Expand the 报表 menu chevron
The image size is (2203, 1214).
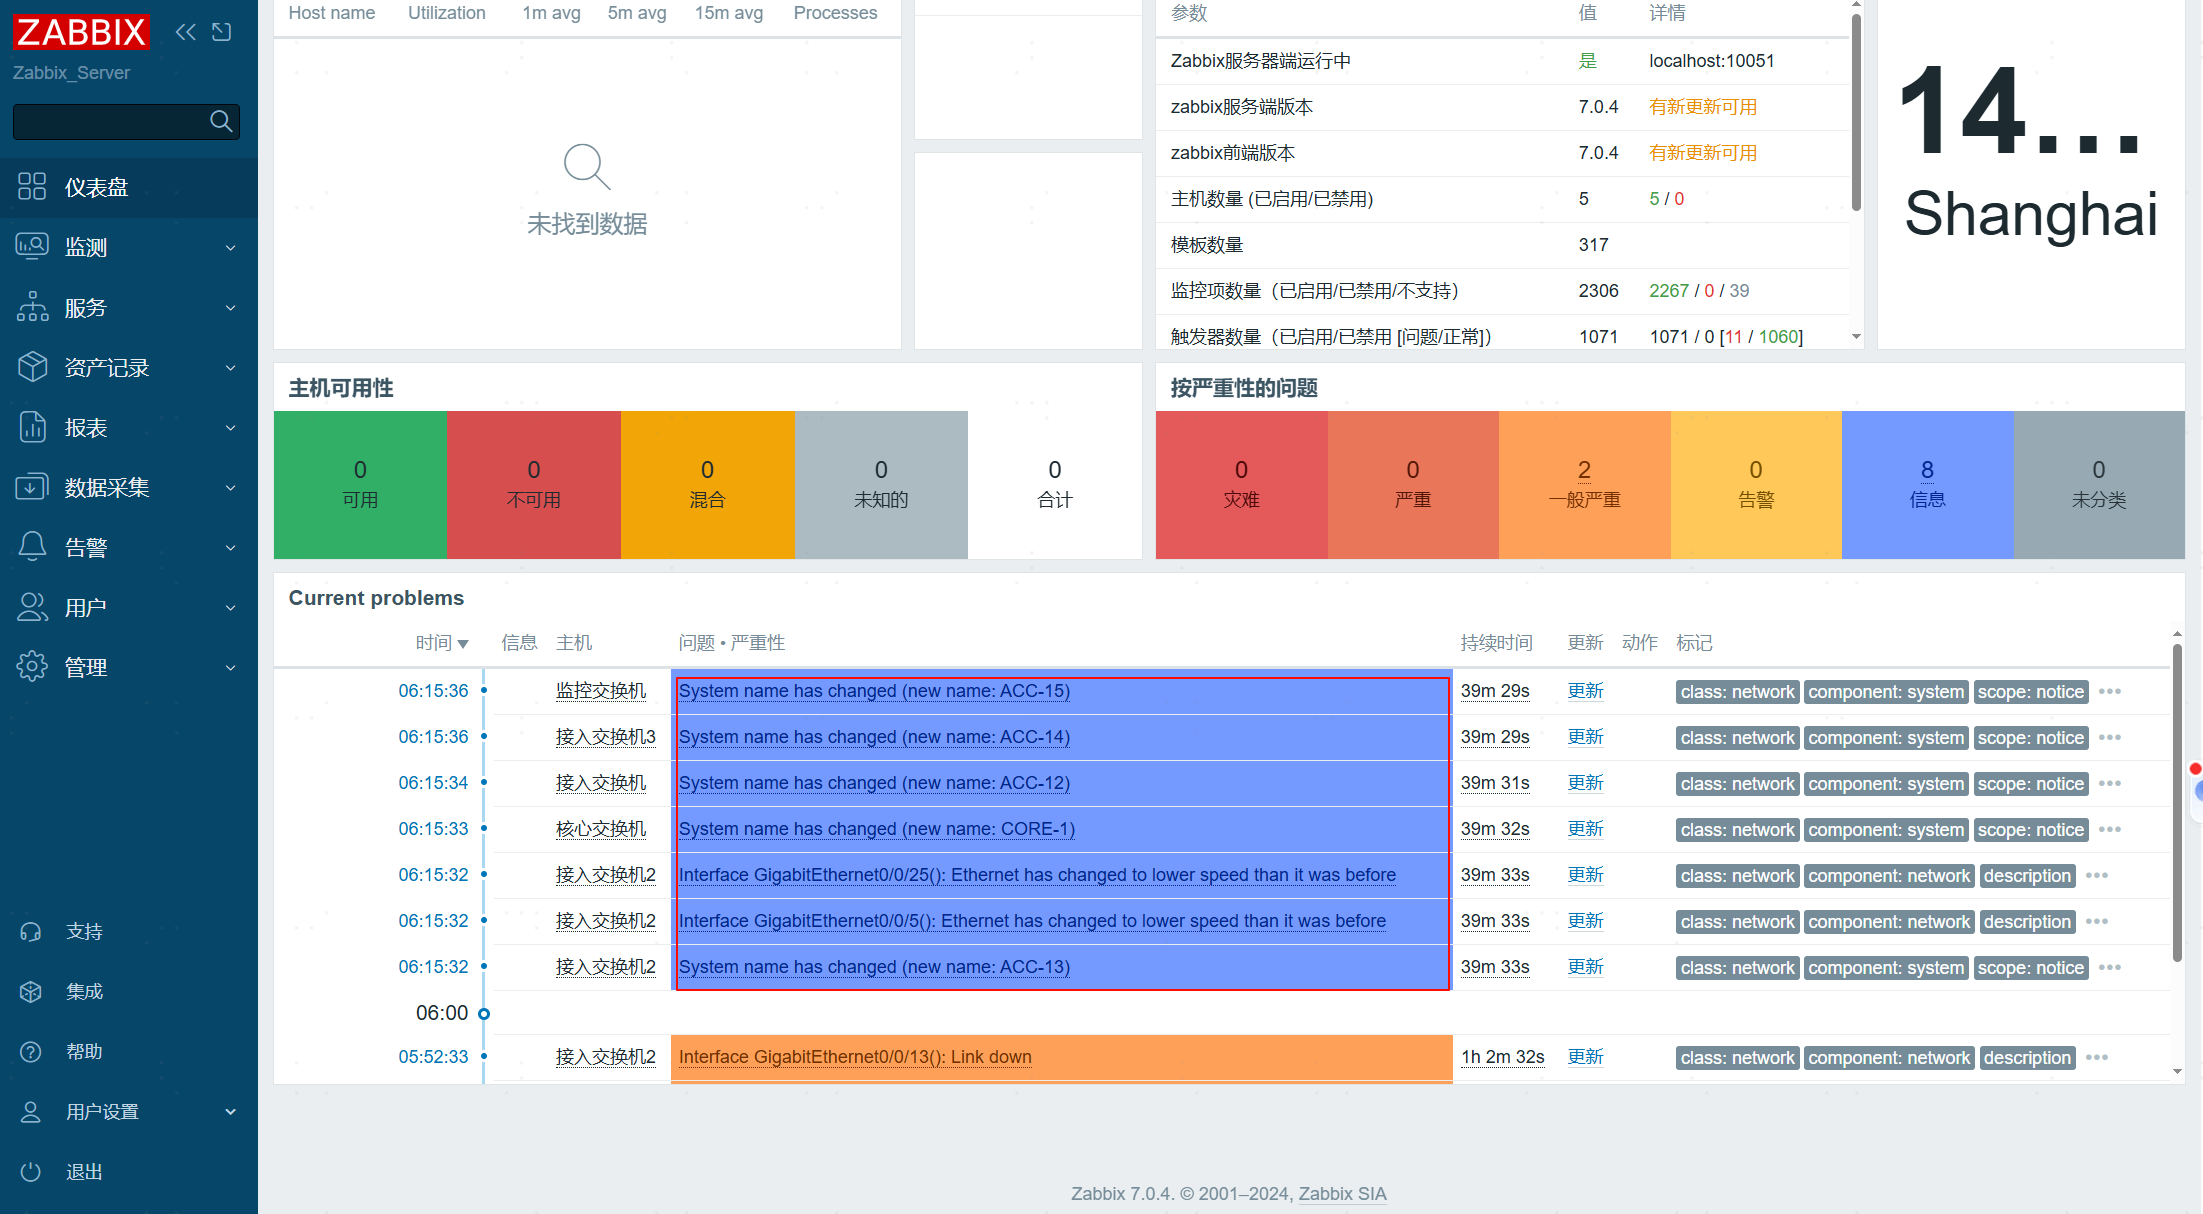[231, 428]
